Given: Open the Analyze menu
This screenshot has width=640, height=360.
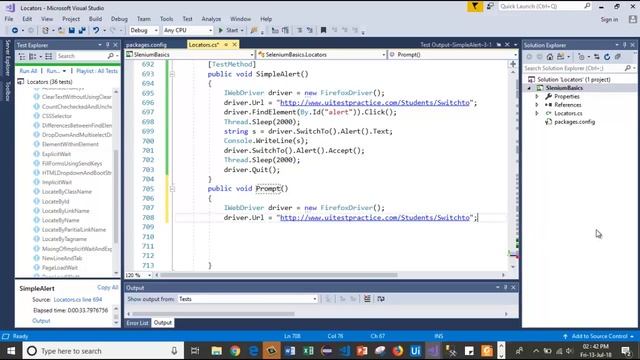Looking at the screenshot, I should [x=211, y=19].
